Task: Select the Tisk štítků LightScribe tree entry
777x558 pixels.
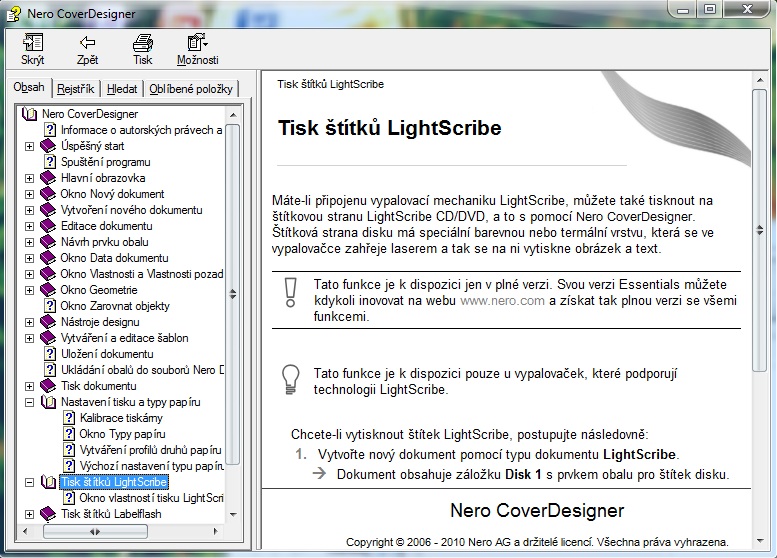Action: [x=114, y=482]
